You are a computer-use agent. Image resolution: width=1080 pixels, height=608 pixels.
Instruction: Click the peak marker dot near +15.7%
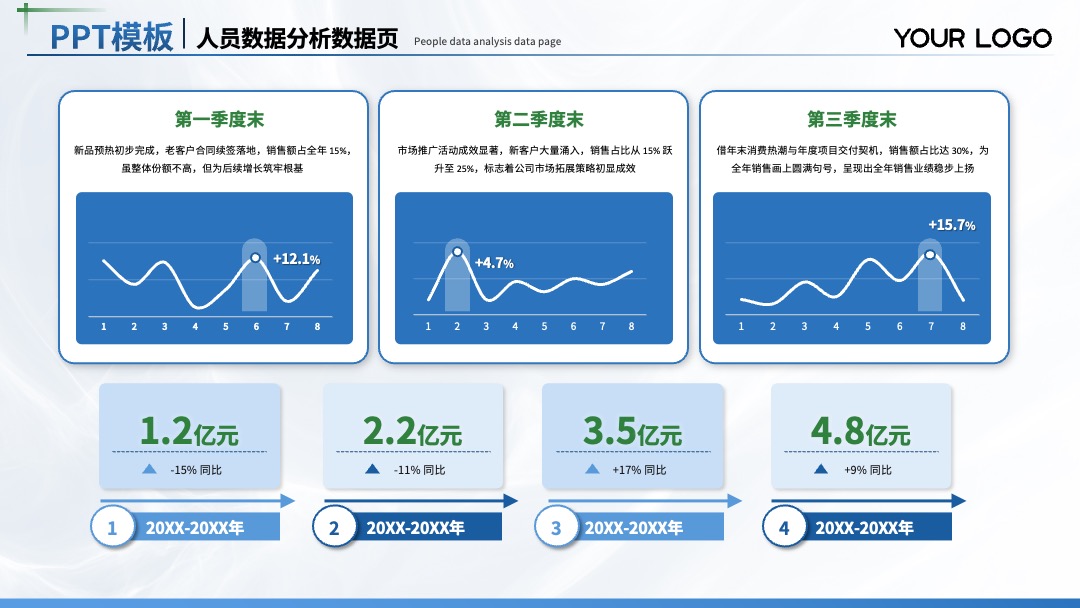click(930, 255)
